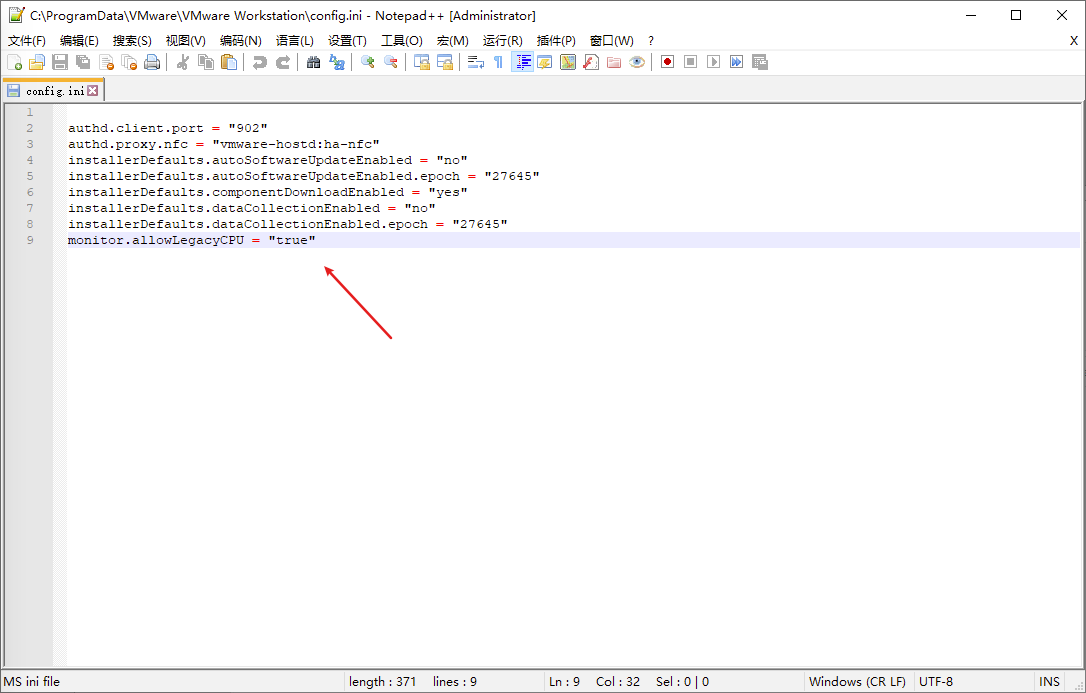Start macro recording with red dot icon
The image size is (1086, 693).
(668, 62)
